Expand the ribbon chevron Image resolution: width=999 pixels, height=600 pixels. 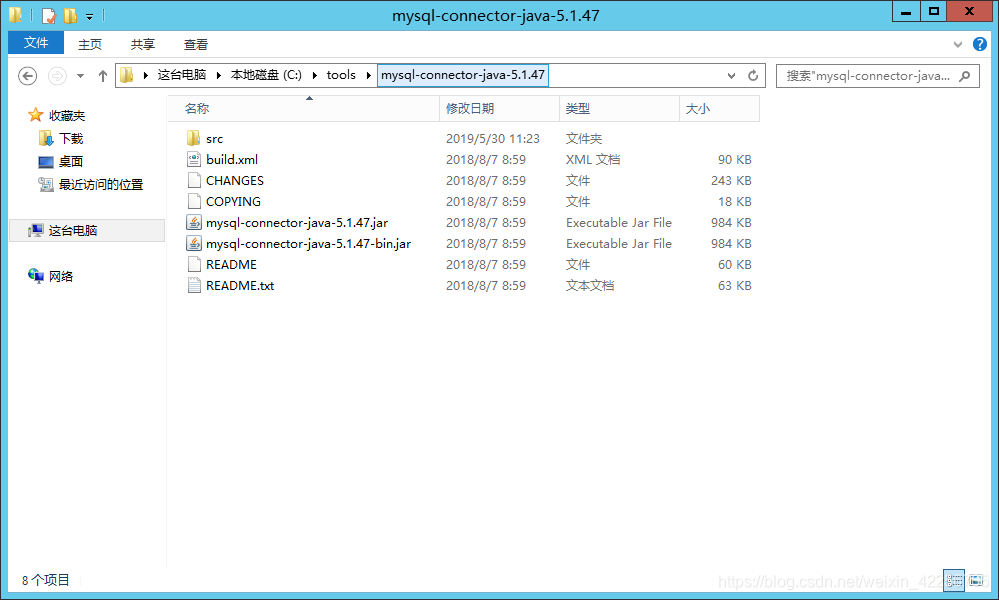tap(958, 44)
